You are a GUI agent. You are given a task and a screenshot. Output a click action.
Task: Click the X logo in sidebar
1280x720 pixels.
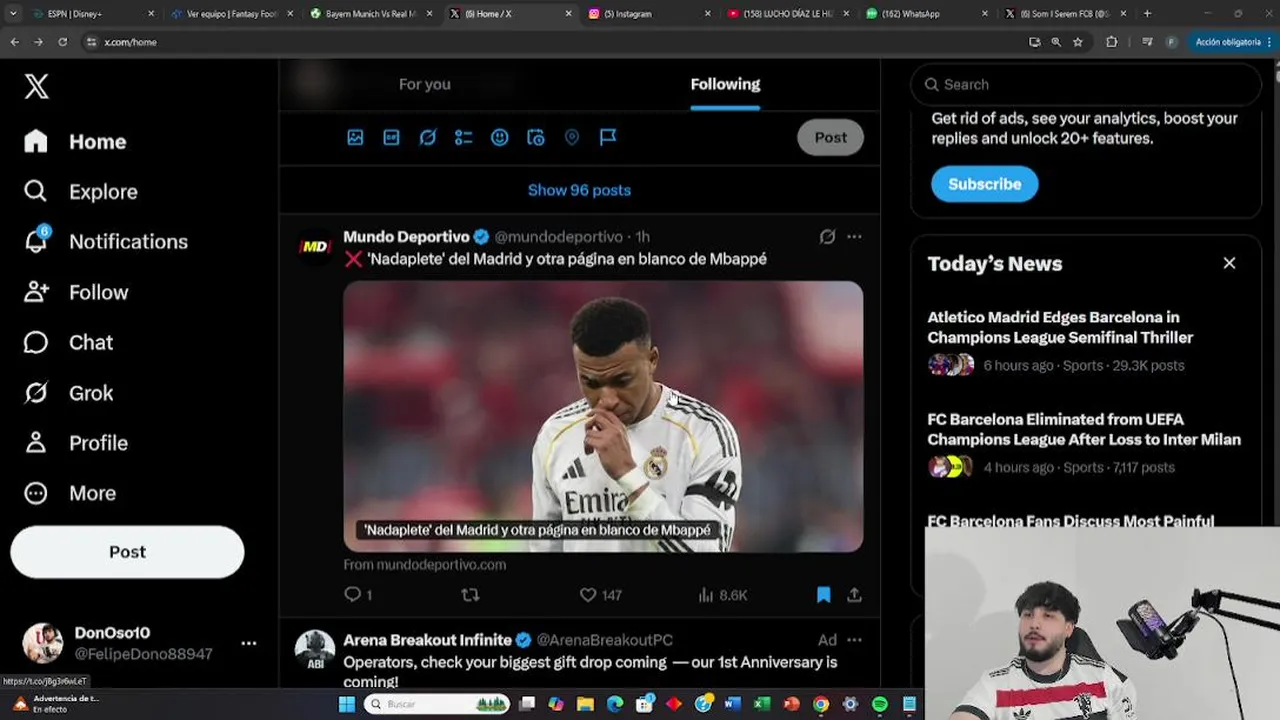36,86
